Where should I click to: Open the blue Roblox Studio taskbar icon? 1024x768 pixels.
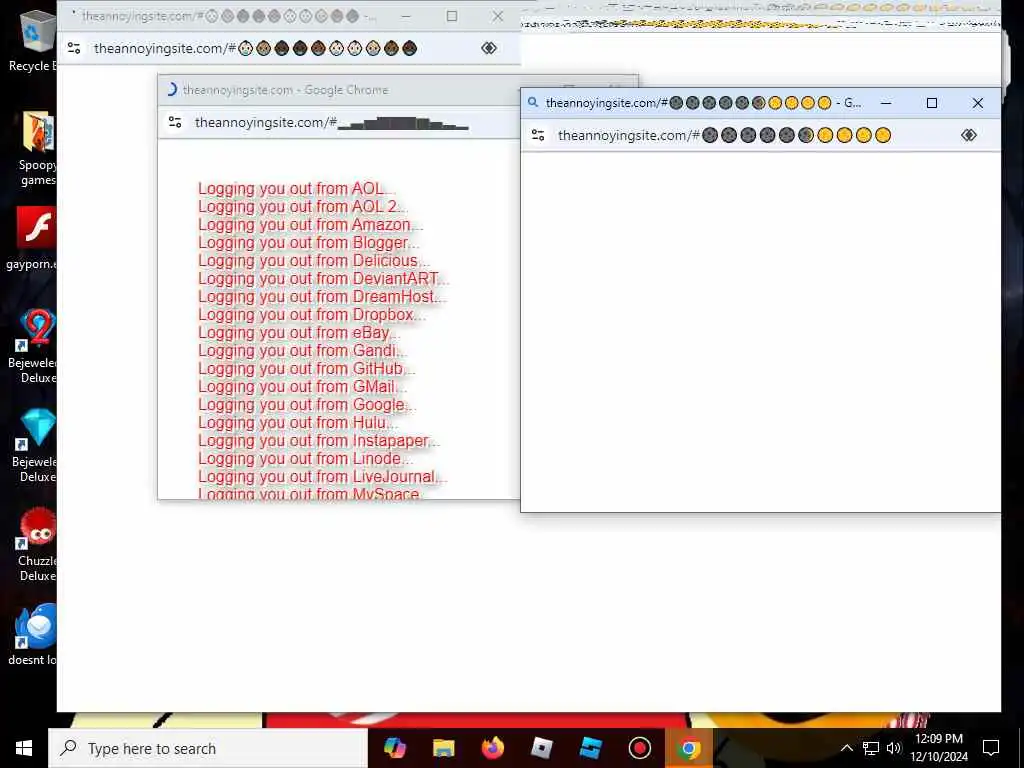[x=590, y=748]
